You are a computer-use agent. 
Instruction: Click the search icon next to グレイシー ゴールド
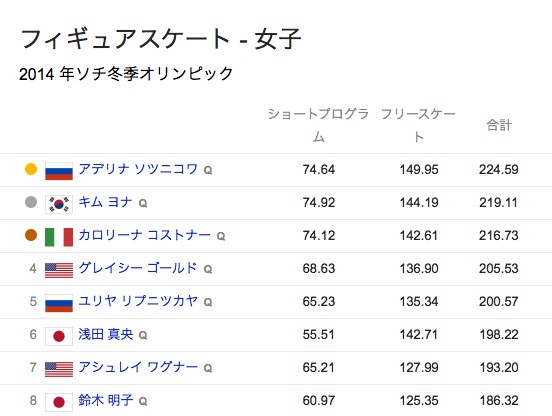tap(208, 270)
